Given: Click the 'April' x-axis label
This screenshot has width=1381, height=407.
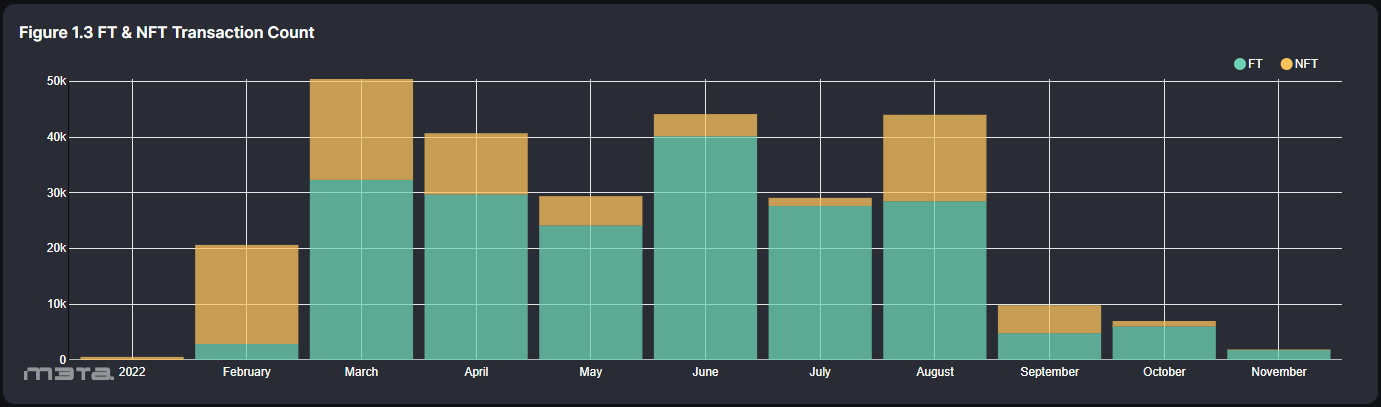Looking at the screenshot, I should tap(476, 372).
